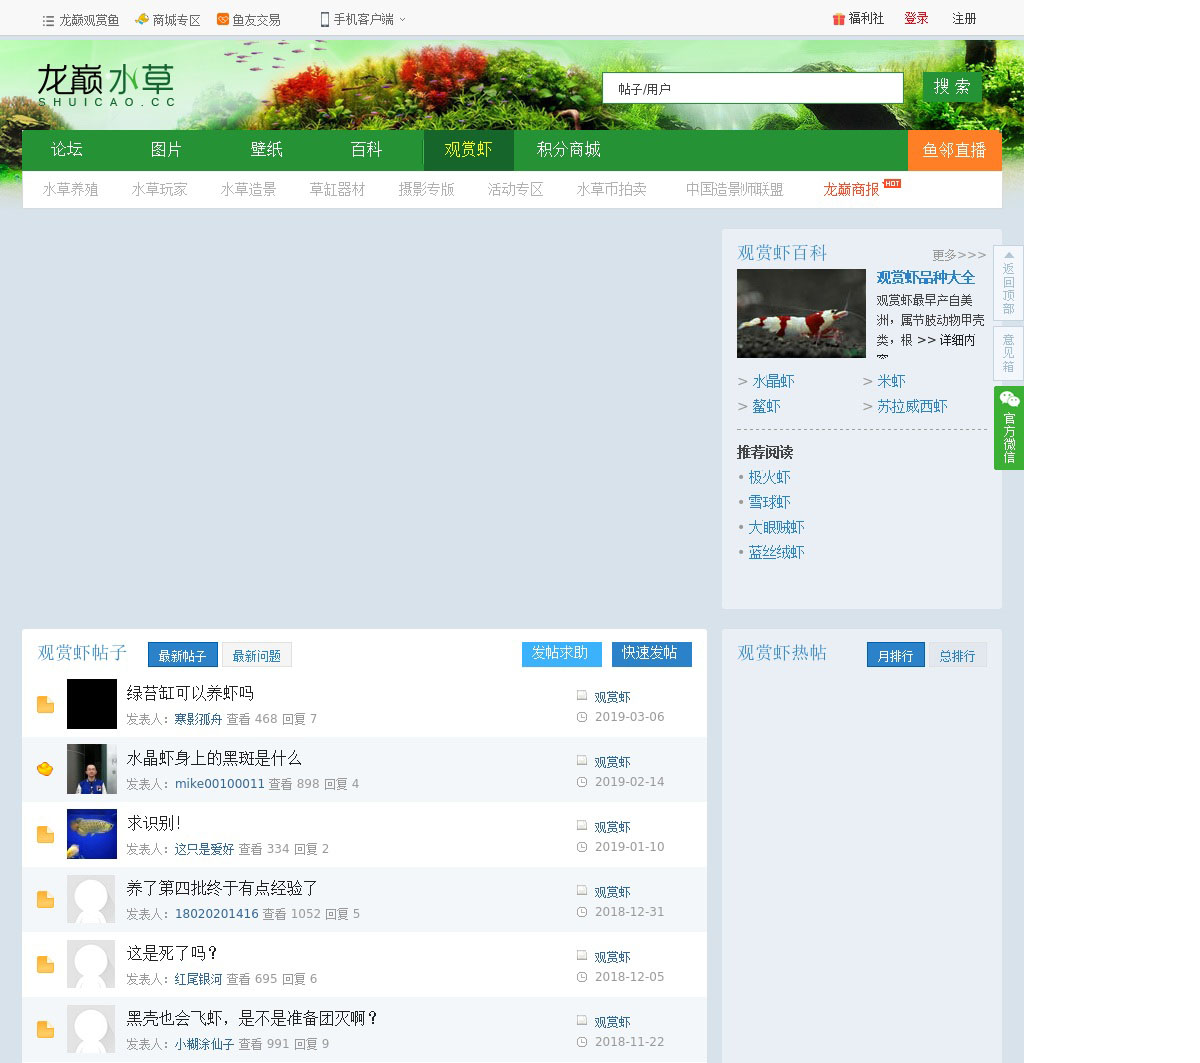Open the 水草玩家 sub-menu link
This screenshot has height=1063, width=1200.
[159, 189]
